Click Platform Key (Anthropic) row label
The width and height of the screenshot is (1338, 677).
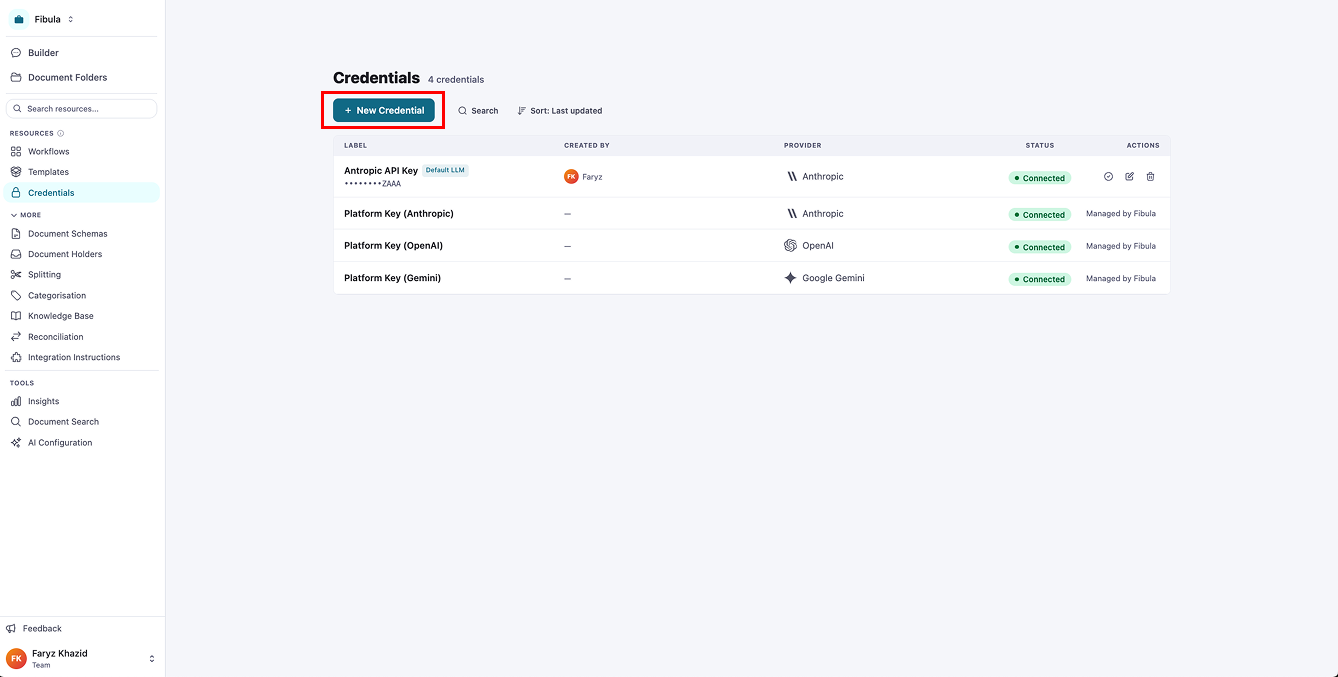(399, 214)
